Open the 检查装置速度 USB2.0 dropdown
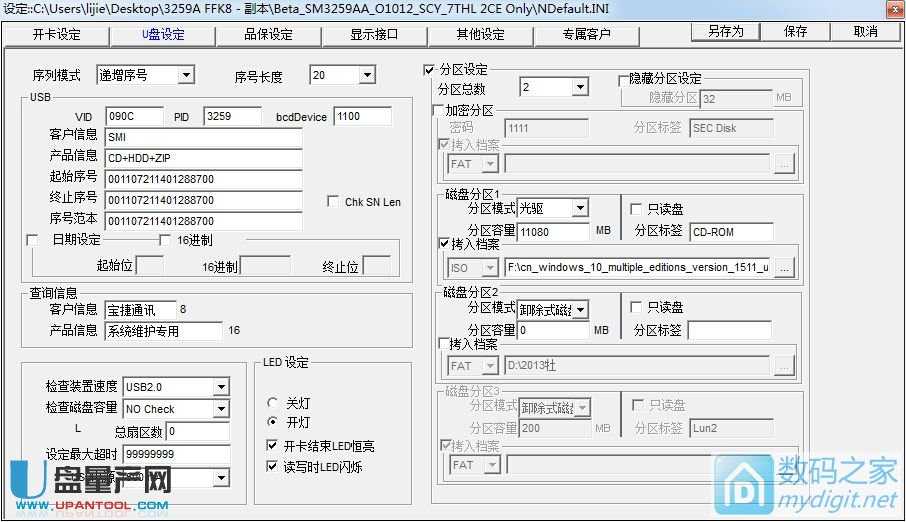The image size is (906, 522). [x=220, y=387]
